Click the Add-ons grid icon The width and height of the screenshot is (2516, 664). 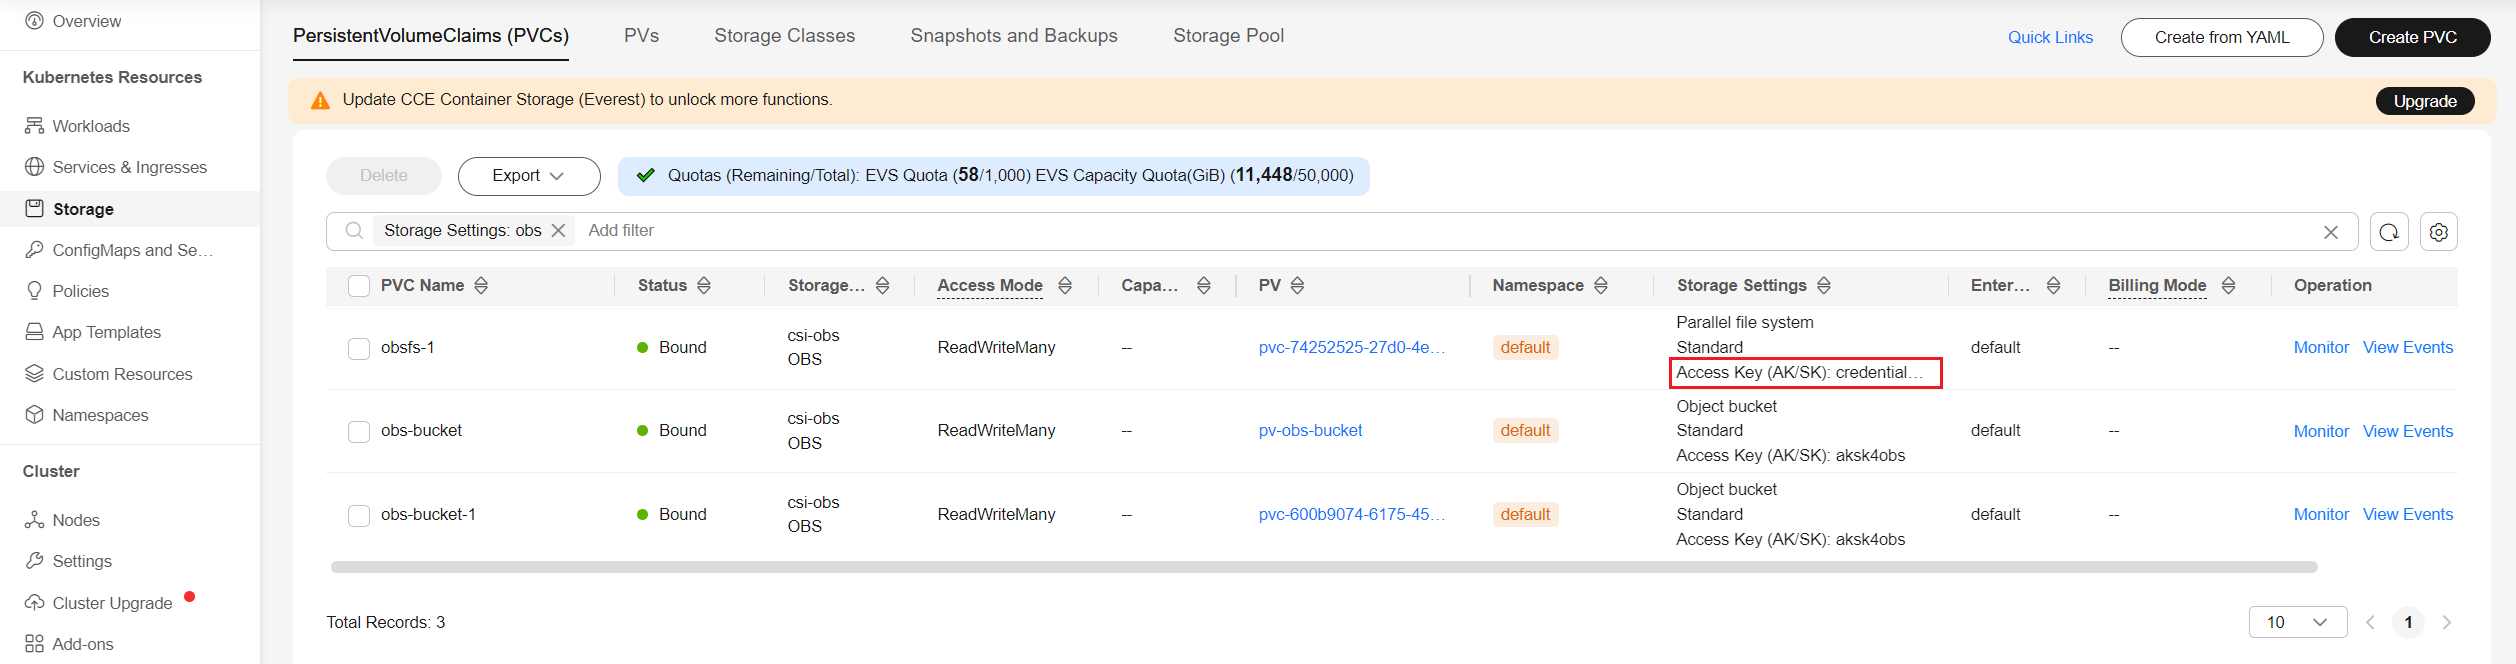coord(34,644)
